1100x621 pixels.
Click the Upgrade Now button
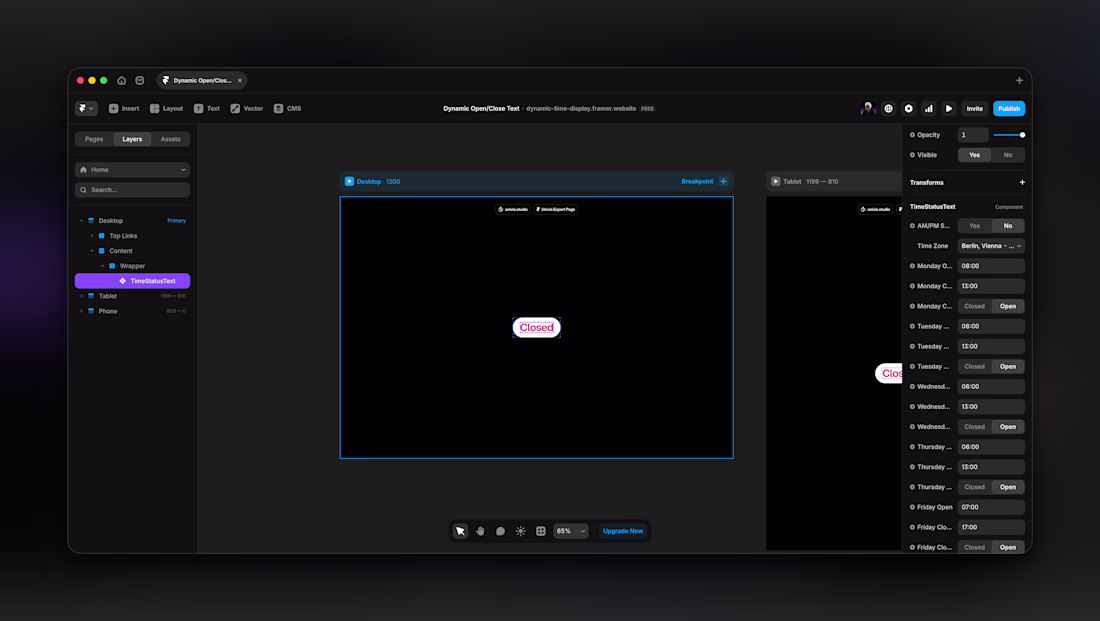click(623, 531)
